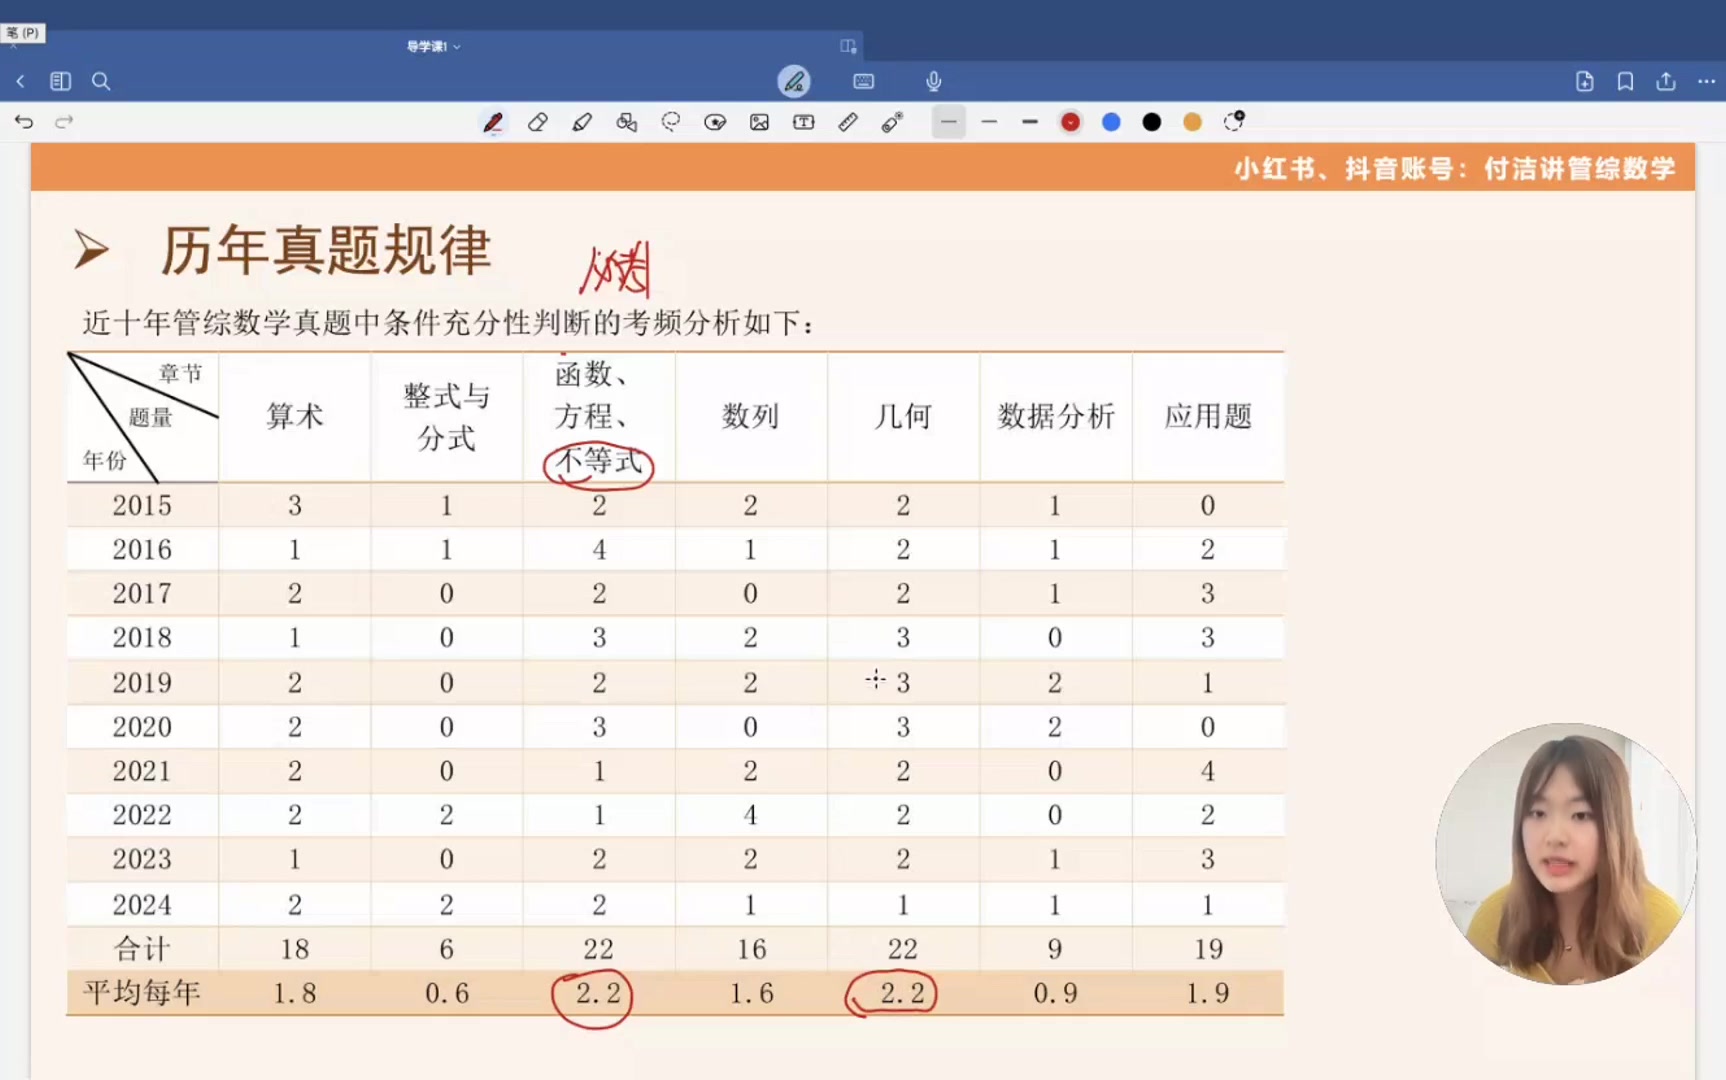Insert an image with photo tool

[x=760, y=122]
